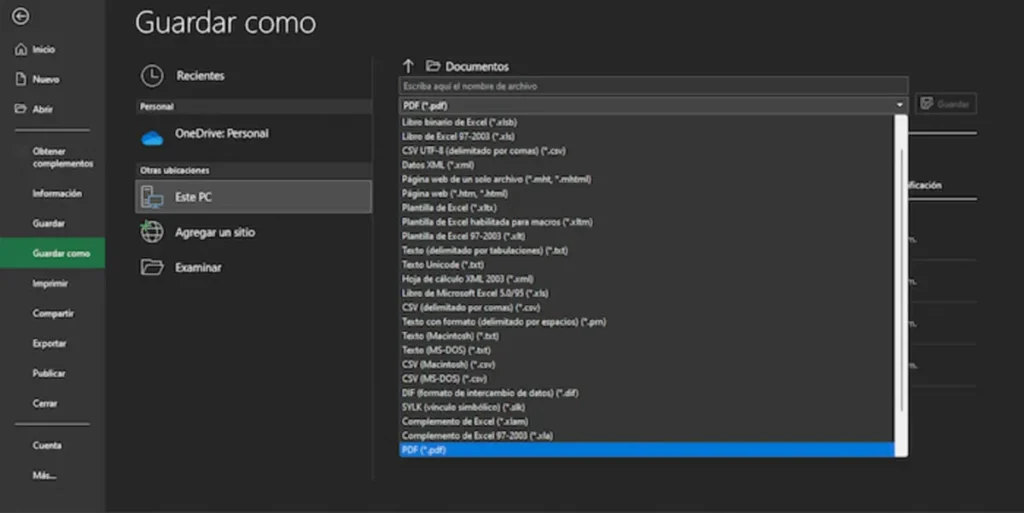Click the Agregar un sitio globe icon

[x=152, y=232]
